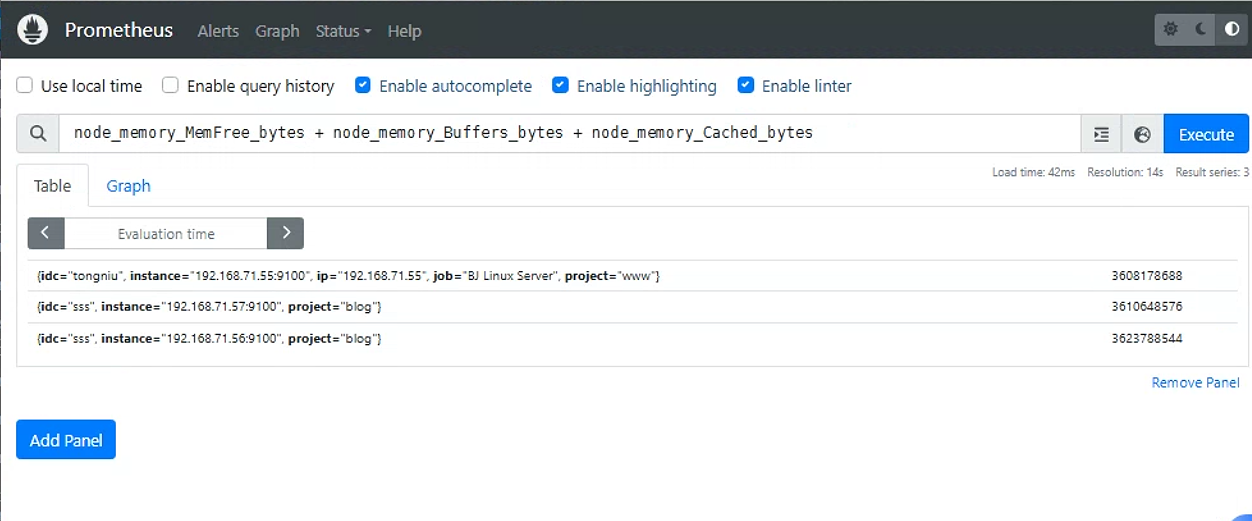Click the Load time: 42ms text

(1033, 173)
